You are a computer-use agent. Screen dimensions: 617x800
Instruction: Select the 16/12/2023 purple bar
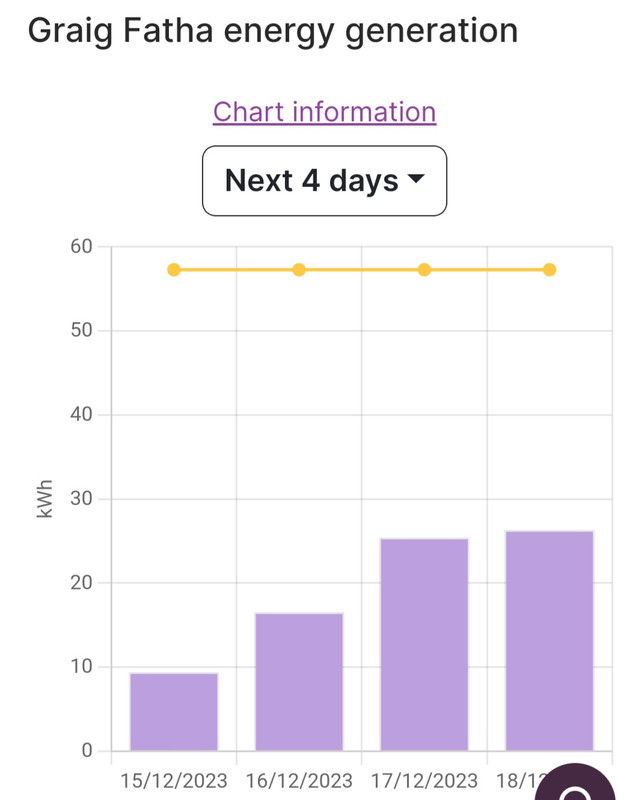[299, 682]
